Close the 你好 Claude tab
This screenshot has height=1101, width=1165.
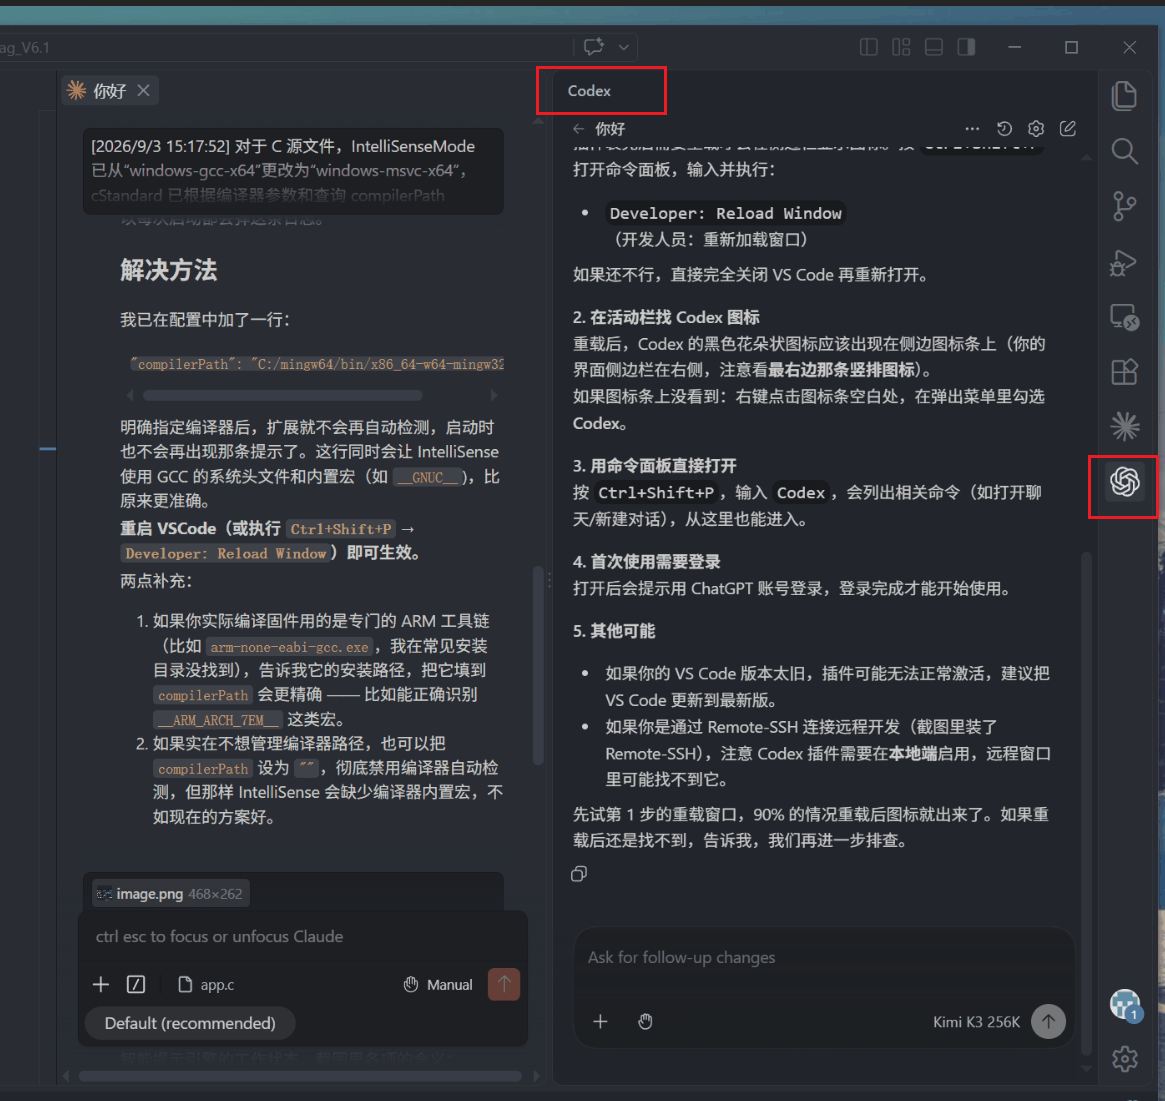coord(143,91)
